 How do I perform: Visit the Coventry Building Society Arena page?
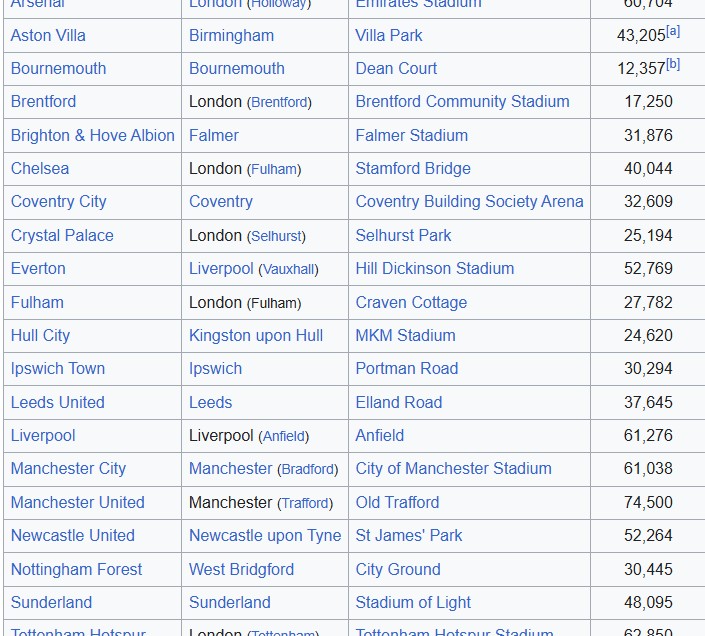click(469, 201)
